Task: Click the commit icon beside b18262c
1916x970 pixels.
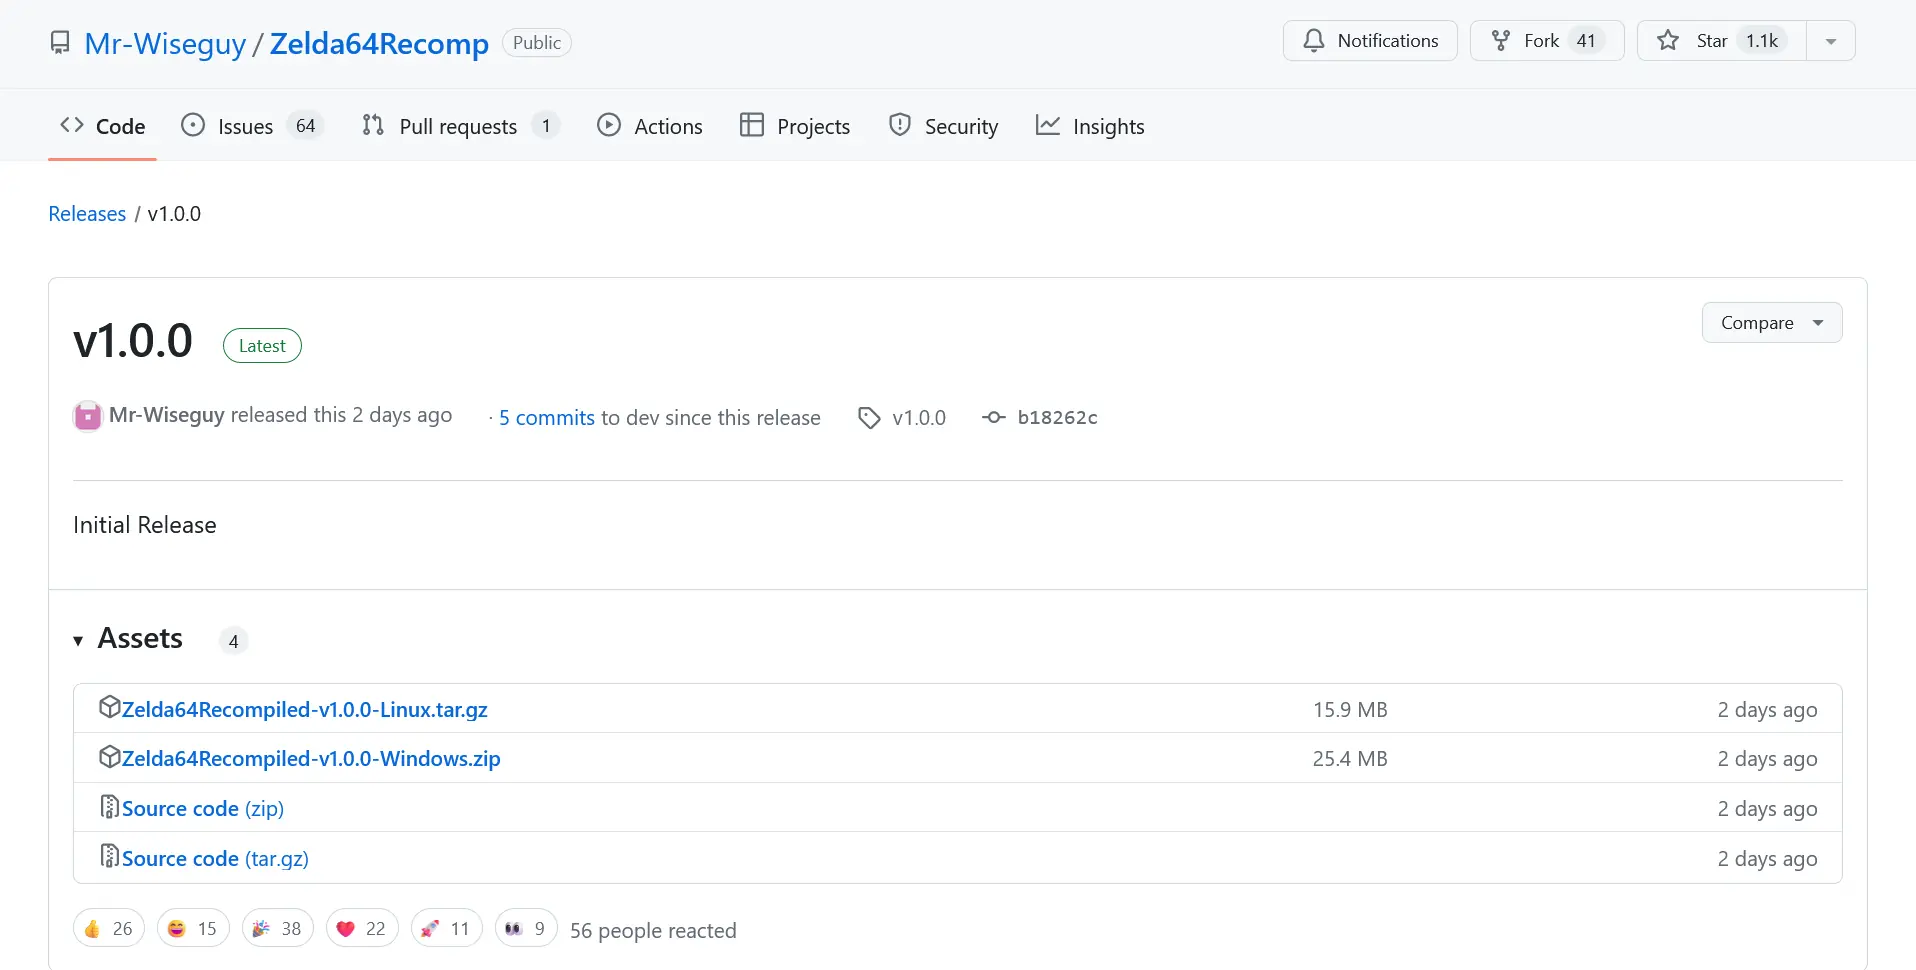Action: pyautogui.click(x=994, y=418)
